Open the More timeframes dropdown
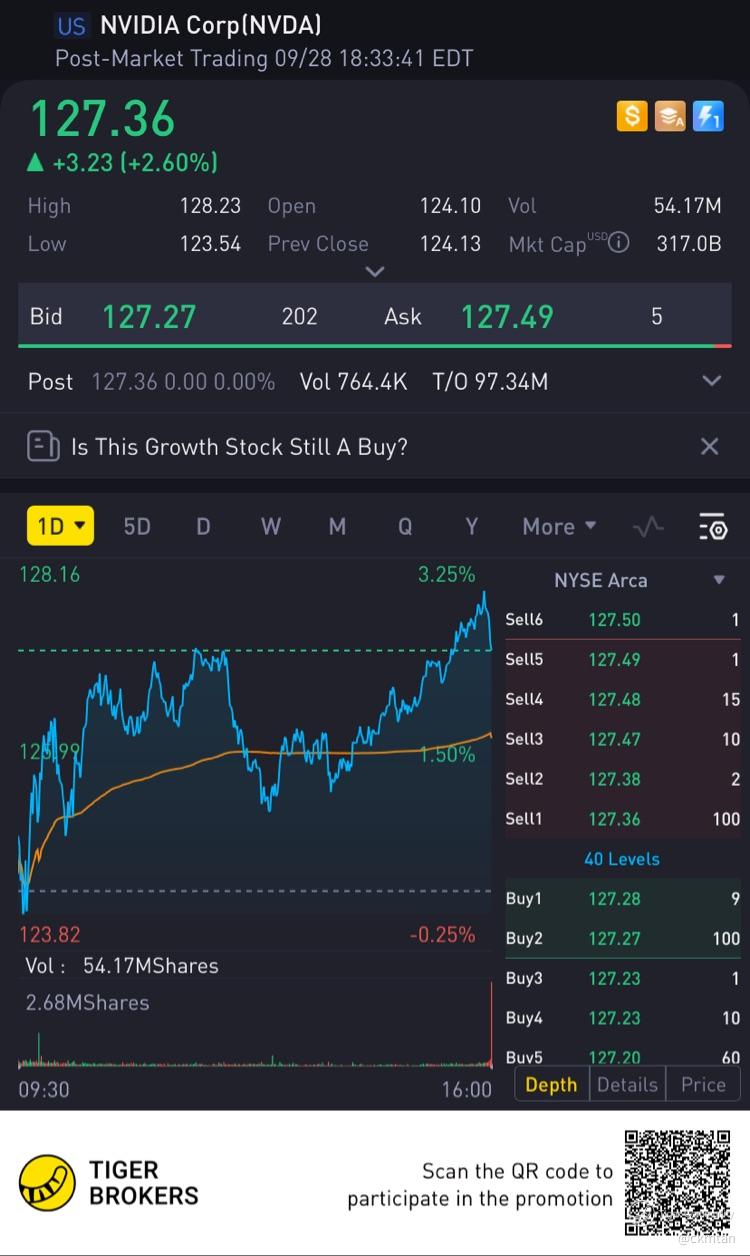This screenshot has width=750, height=1256. tap(559, 526)
